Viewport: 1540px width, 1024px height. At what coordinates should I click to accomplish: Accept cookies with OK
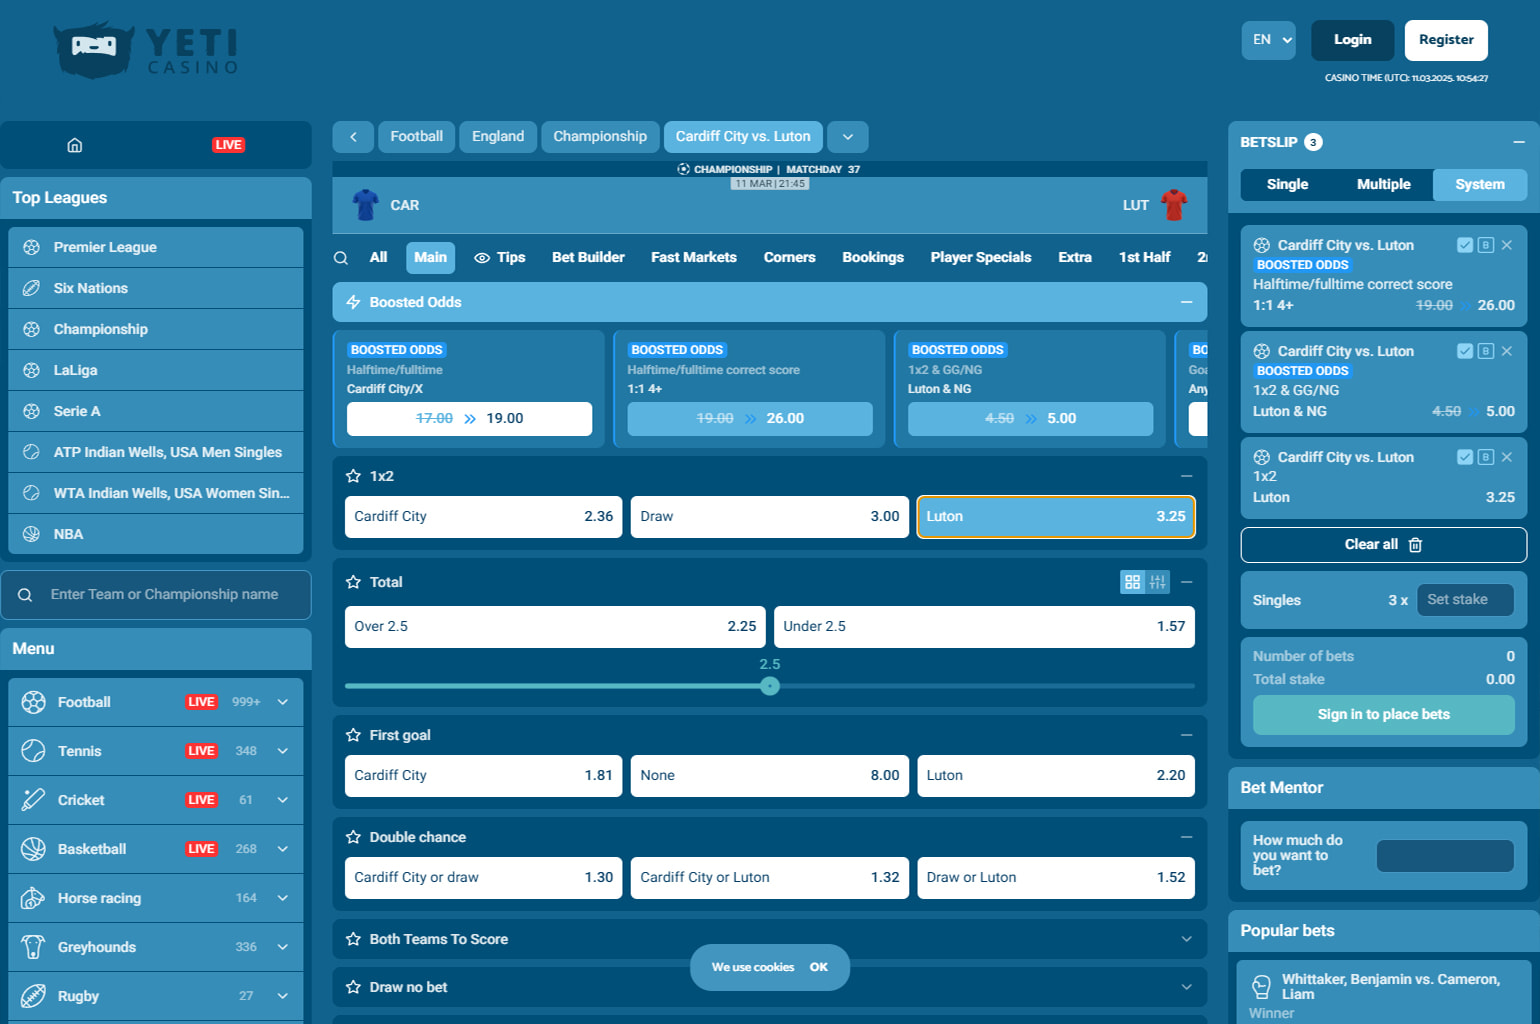click(819, 967)
